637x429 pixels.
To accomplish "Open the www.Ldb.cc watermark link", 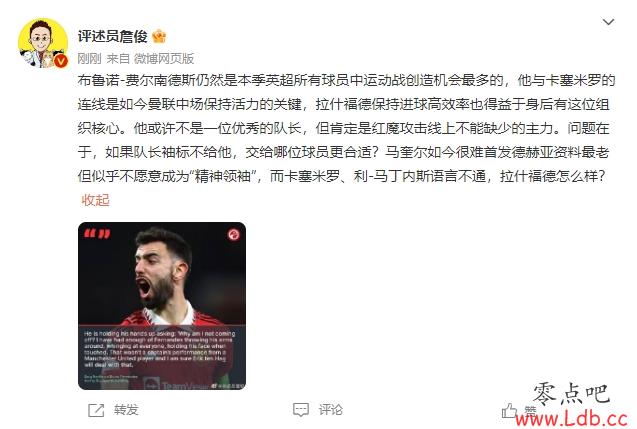I will click(572, 418).
